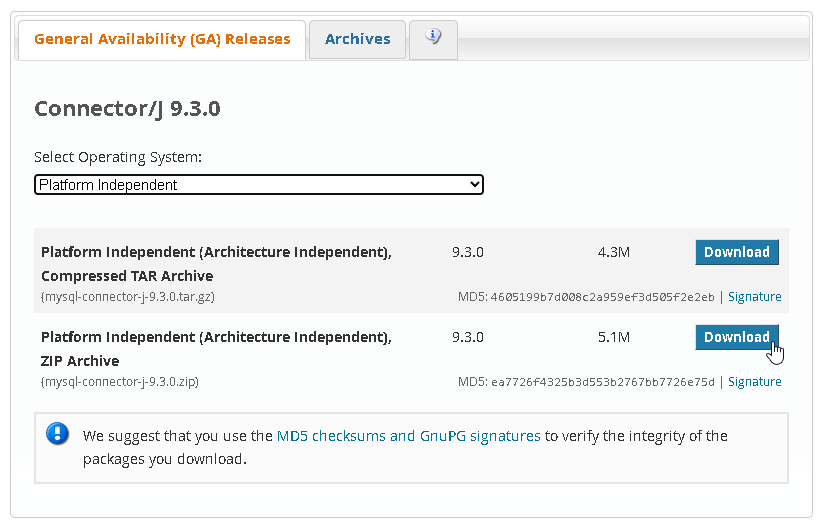Download the ZIP Archive package

click(736, 337)
